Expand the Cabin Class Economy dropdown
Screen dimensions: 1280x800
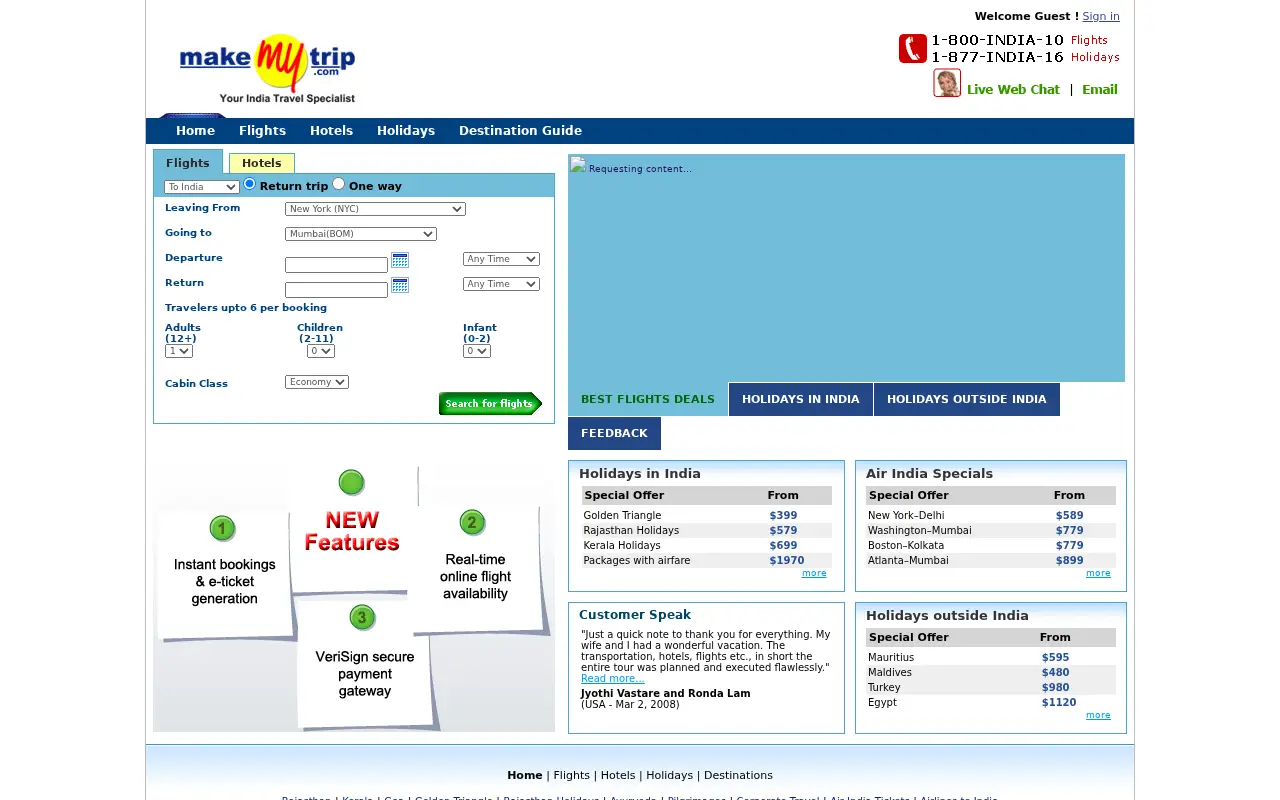click(317, 382)
